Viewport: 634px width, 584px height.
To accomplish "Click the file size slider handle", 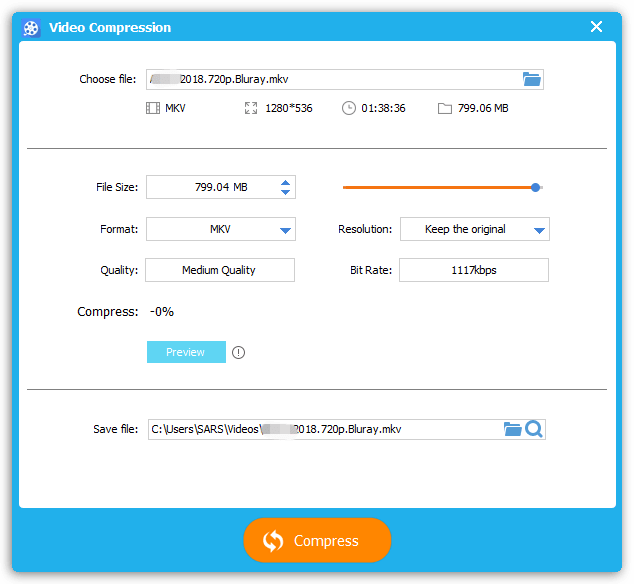I will [x=536, y=187].
